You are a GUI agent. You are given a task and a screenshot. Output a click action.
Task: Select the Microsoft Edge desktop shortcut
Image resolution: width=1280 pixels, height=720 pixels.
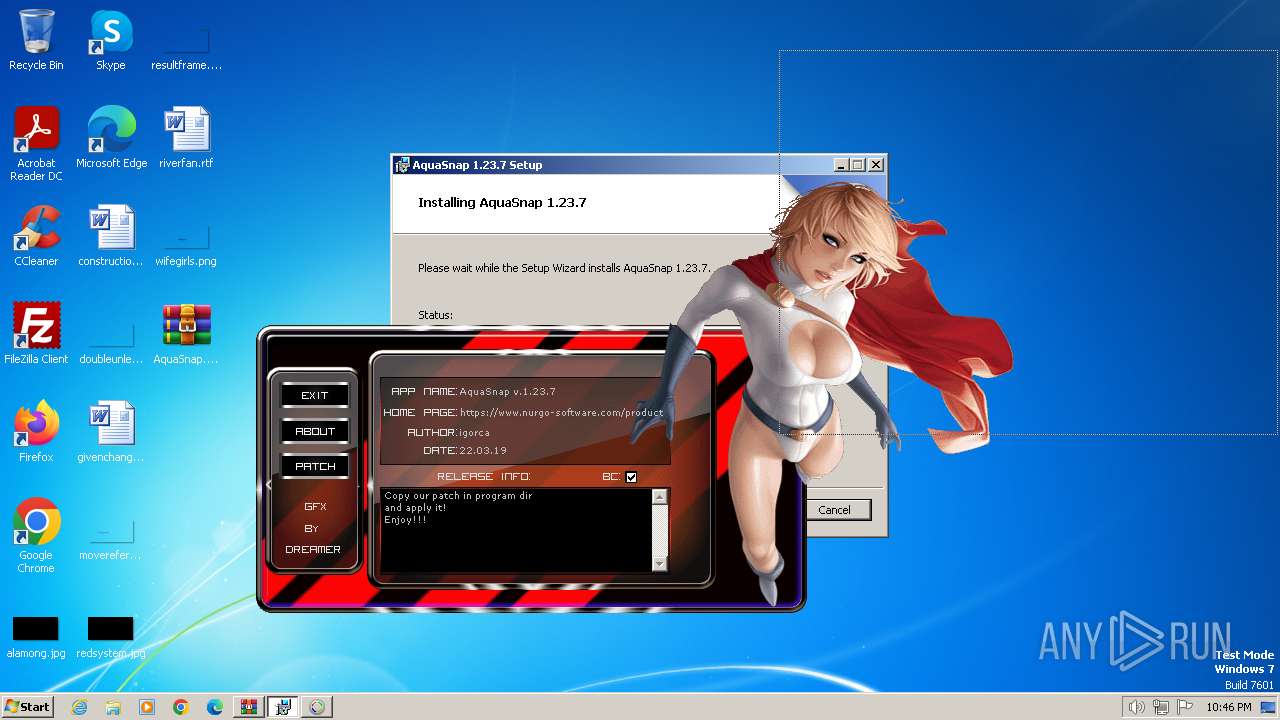pos(111,138)
